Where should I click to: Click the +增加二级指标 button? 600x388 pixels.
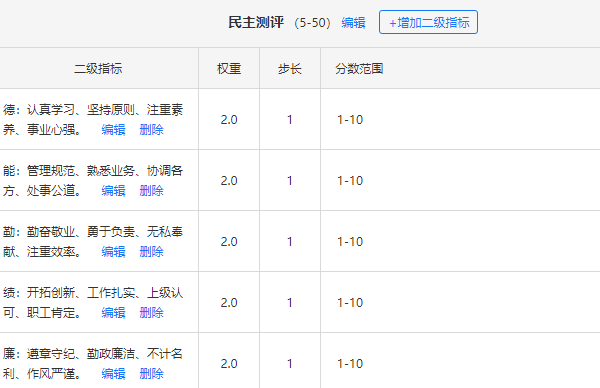coord(428,22)
